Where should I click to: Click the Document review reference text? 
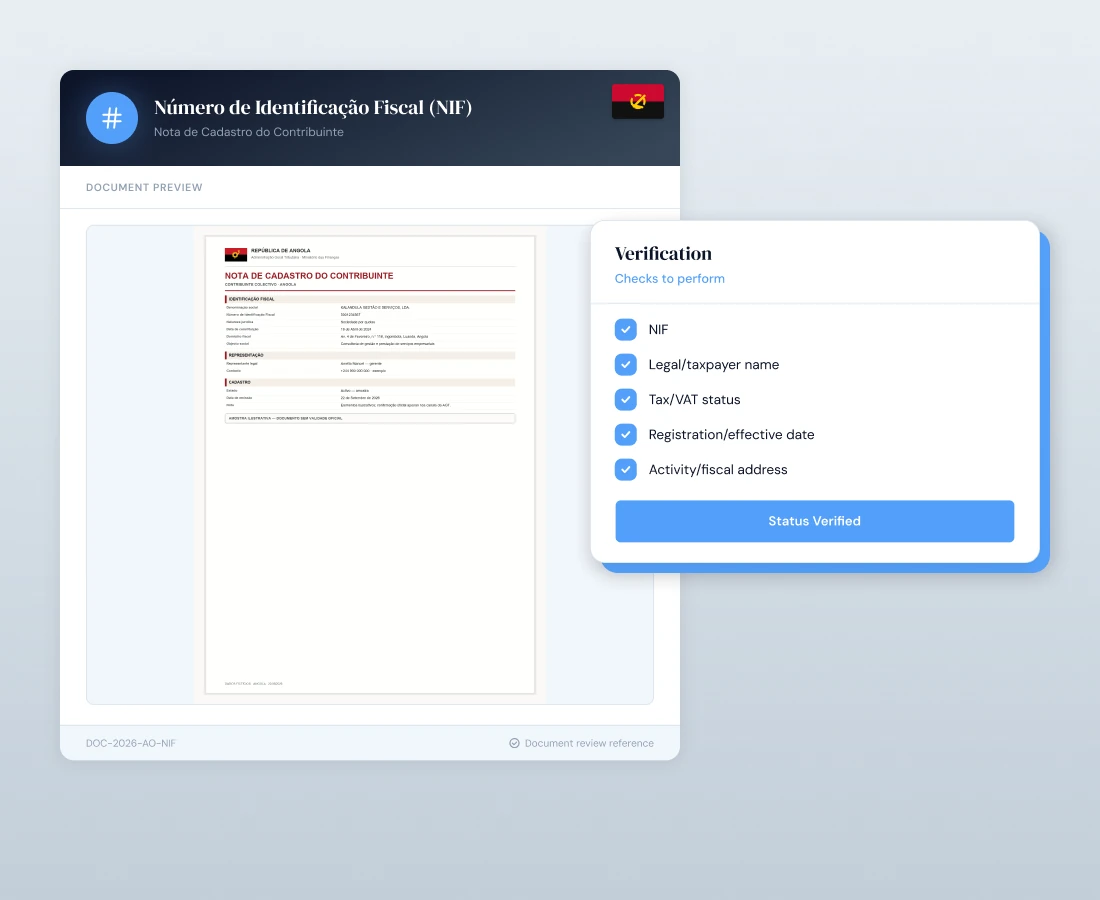pyautogui.click(x=589, y=743)
